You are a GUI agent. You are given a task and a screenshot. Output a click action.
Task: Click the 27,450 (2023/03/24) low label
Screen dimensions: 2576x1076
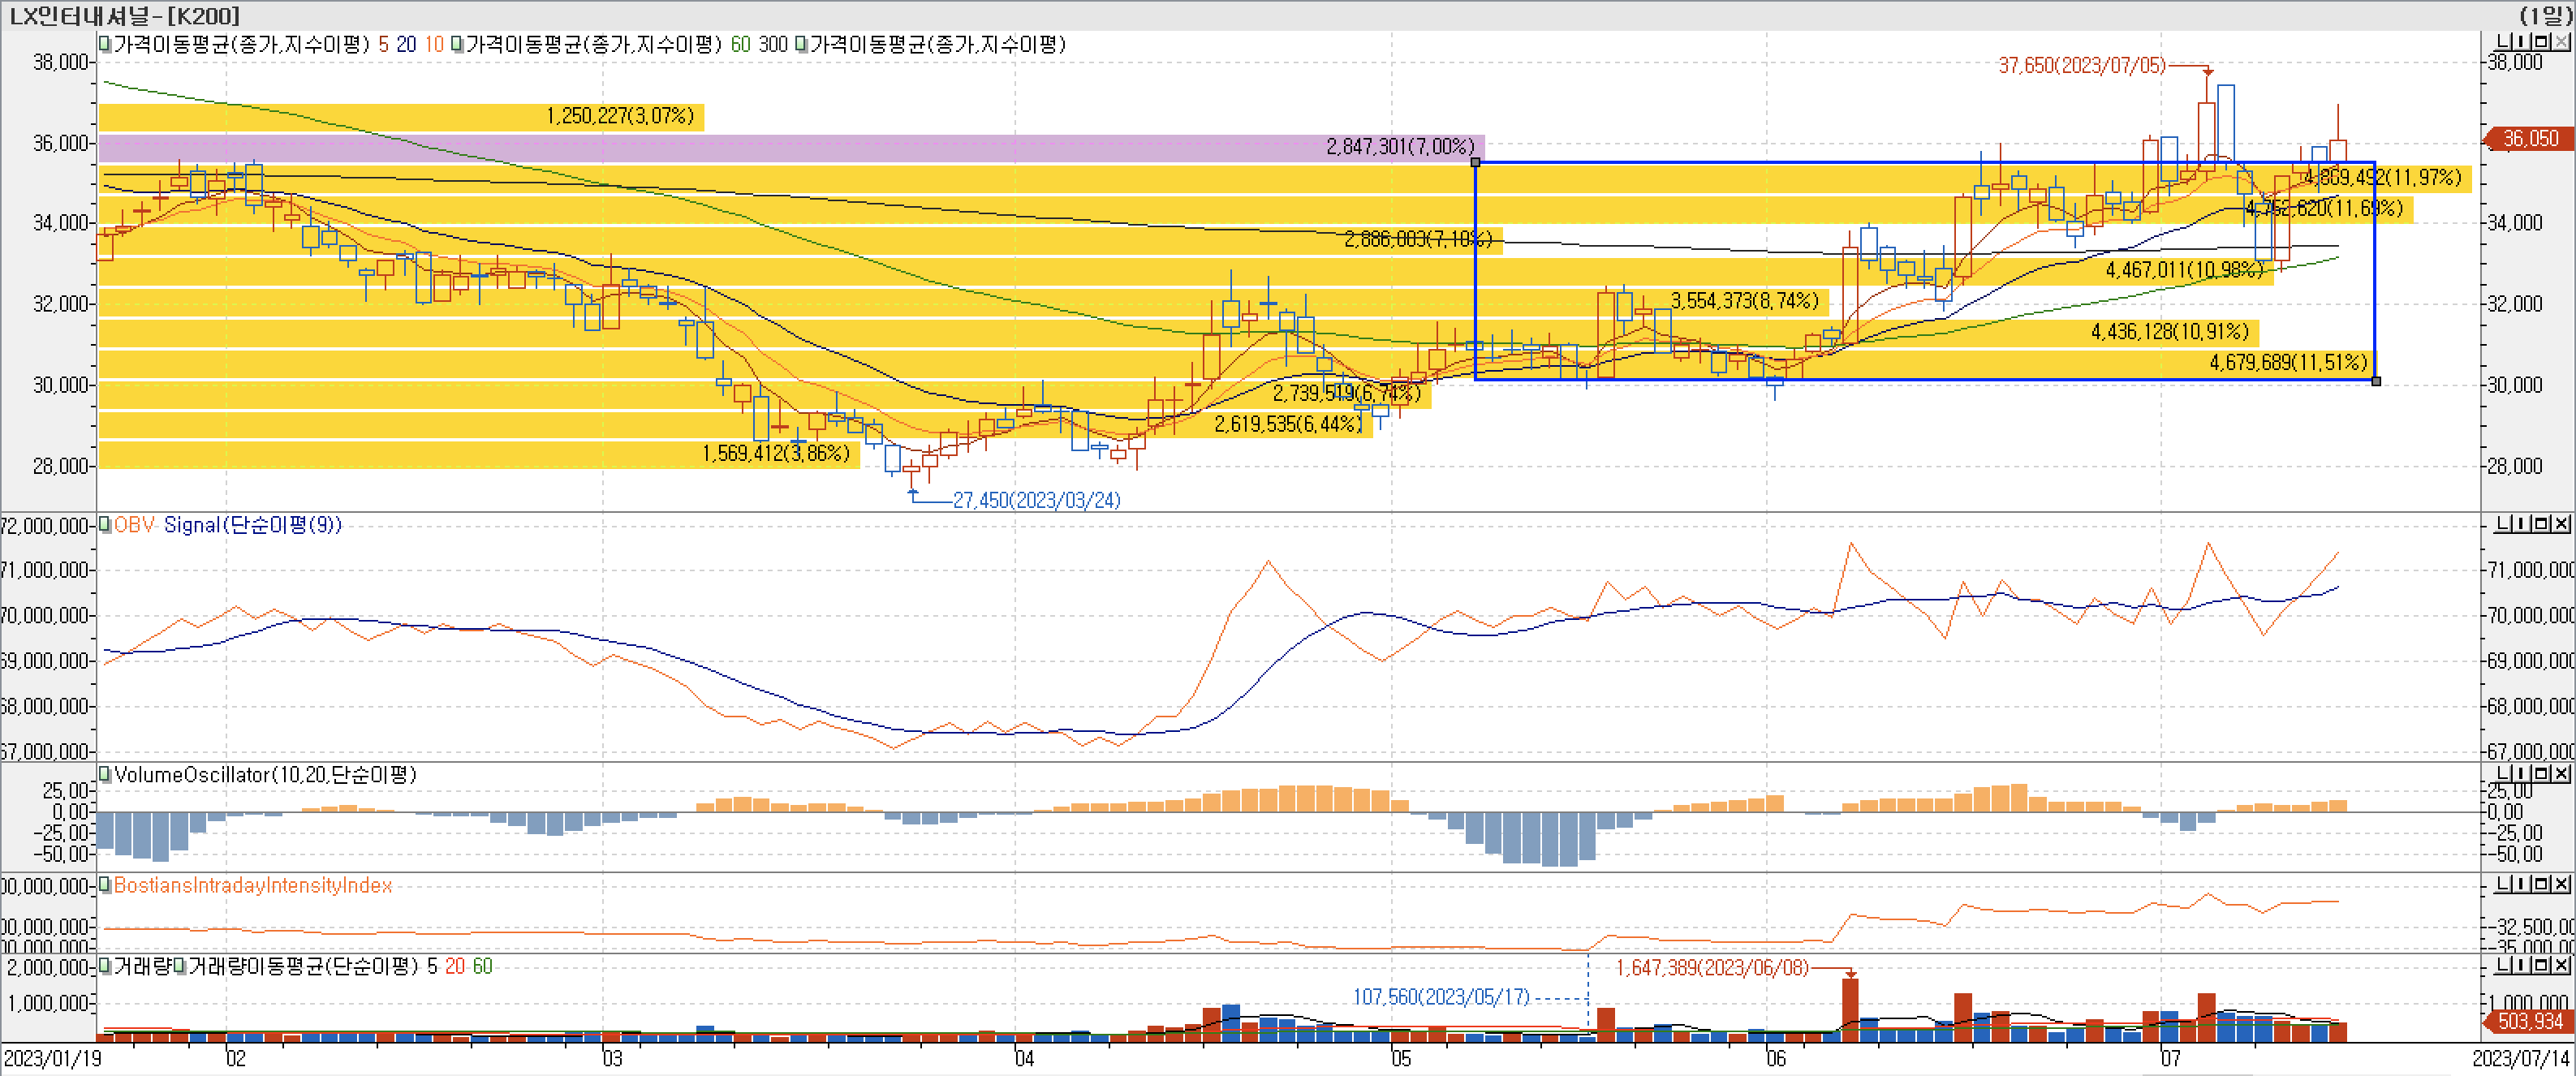point(1036,500)
